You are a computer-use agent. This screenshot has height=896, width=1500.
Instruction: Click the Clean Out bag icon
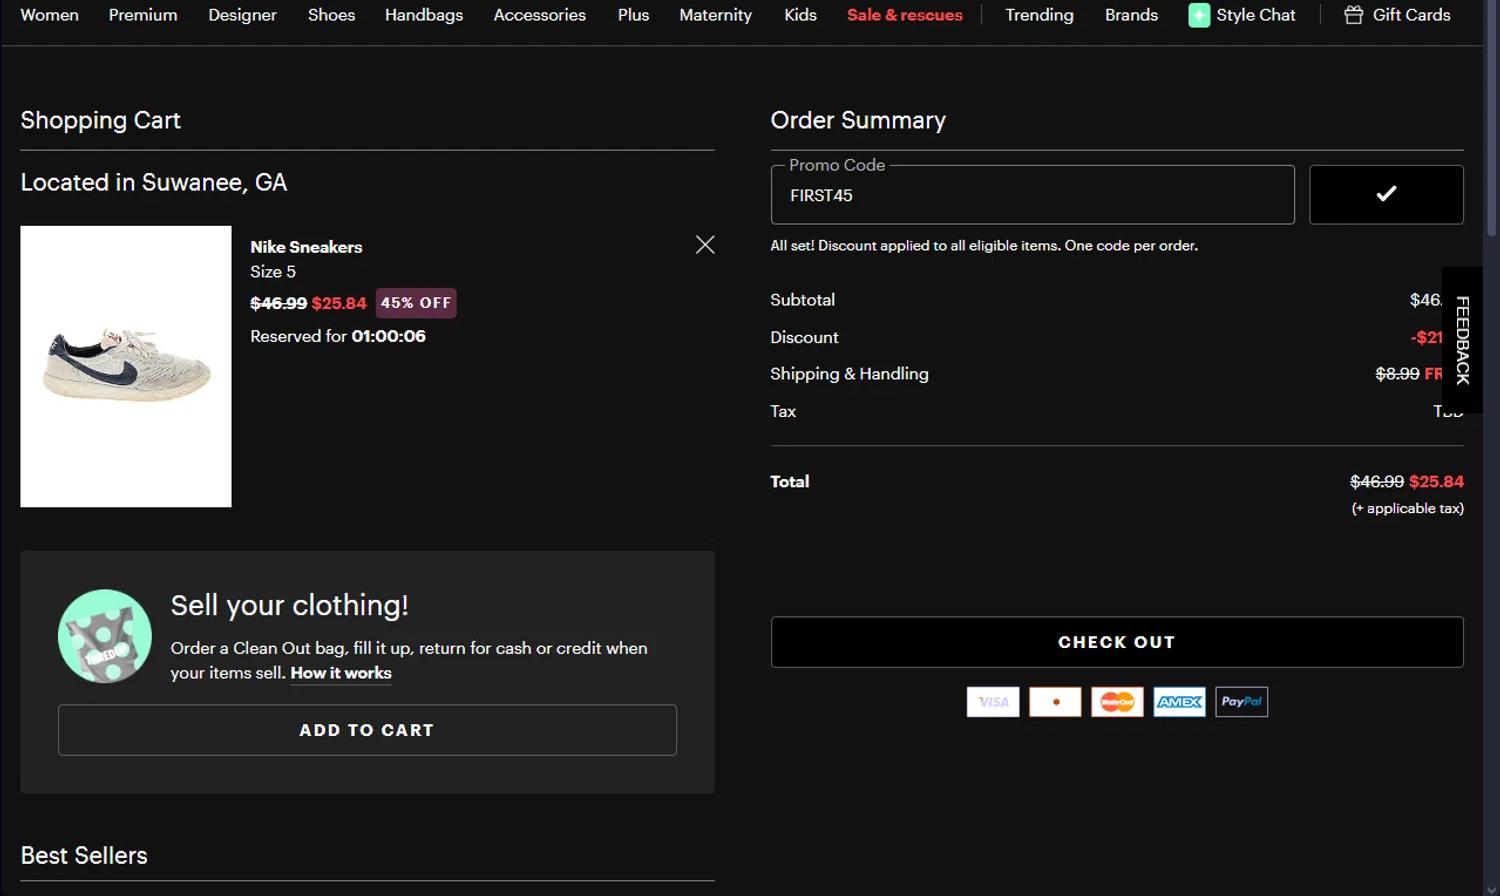tap(105, 636)
